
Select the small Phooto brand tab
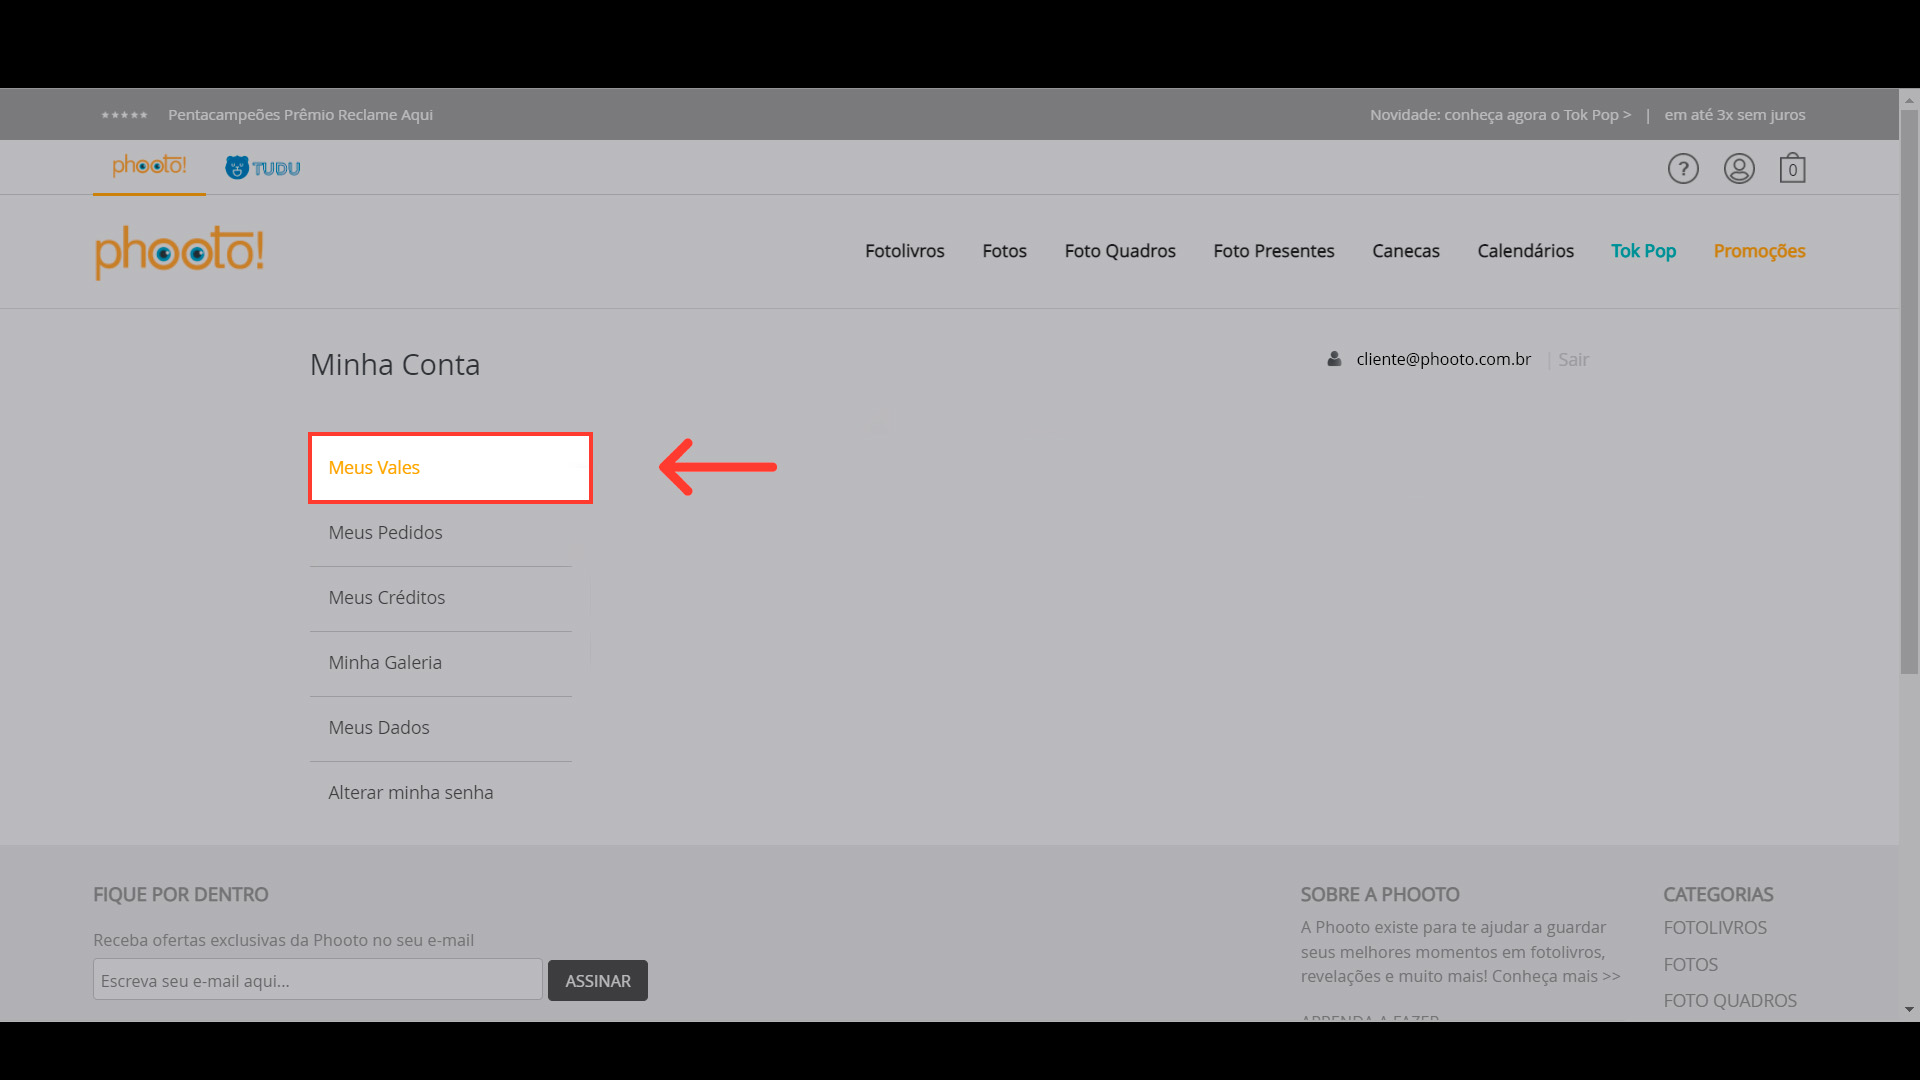(x=149, y=166)
